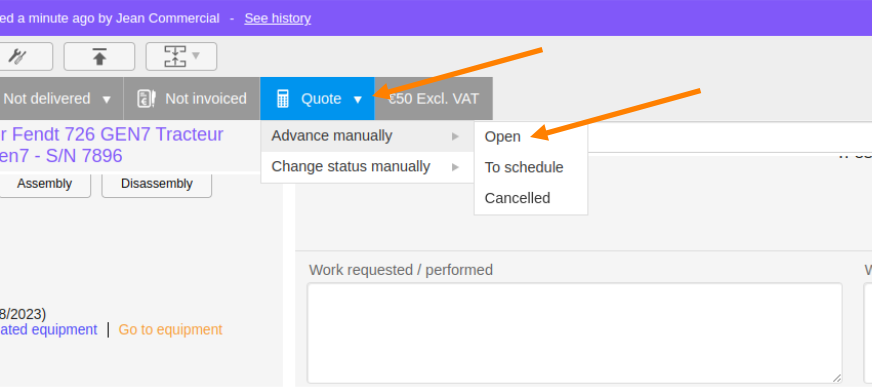Click the Excl. VAT amount segment
The image size is (872, 388).
434,99
